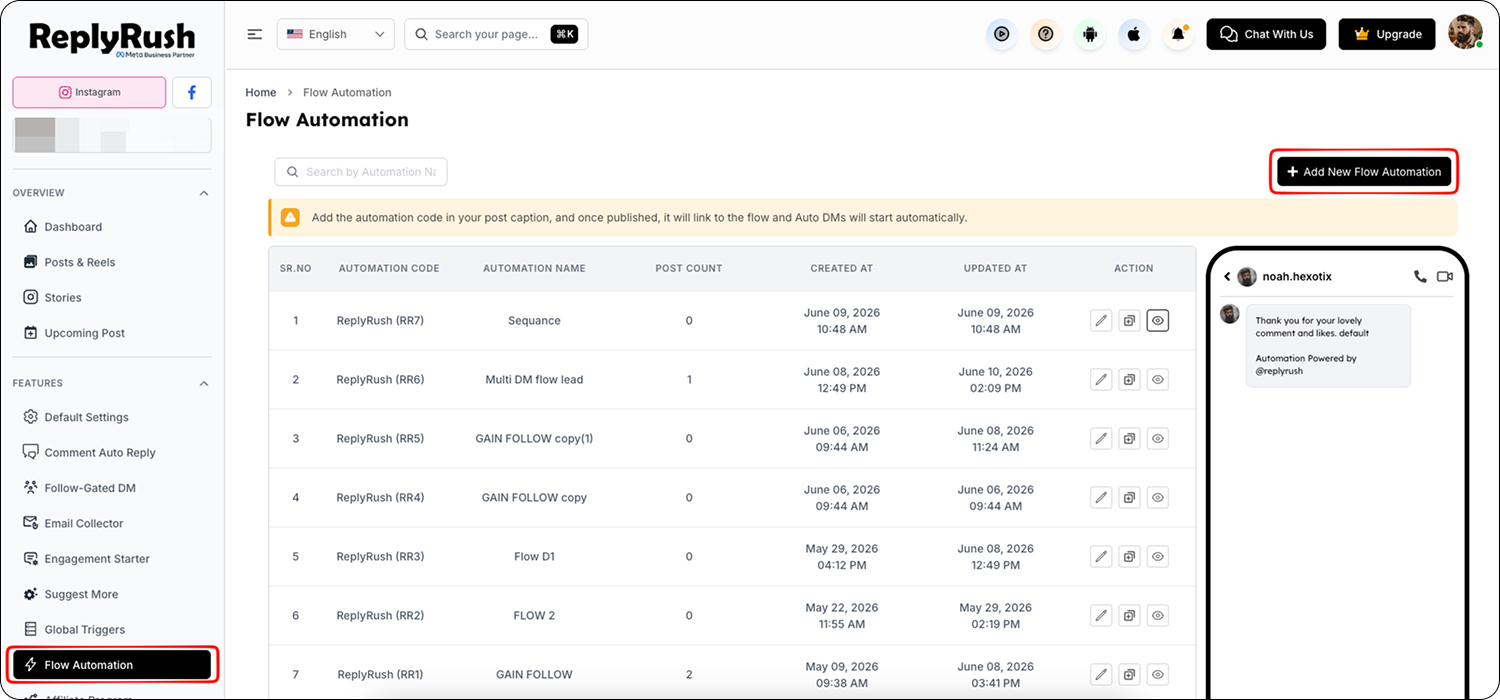Toggle preview eye for GAIN FOLLOW copy(1)
The image size is (1500, 700).
(x=1158, y=438)
